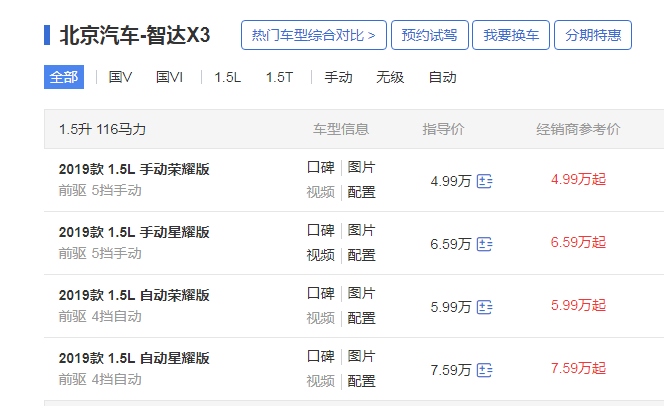Filter by 国V emission standard
The height and width of the screenshot is (406, 664).
click(120, 77)
